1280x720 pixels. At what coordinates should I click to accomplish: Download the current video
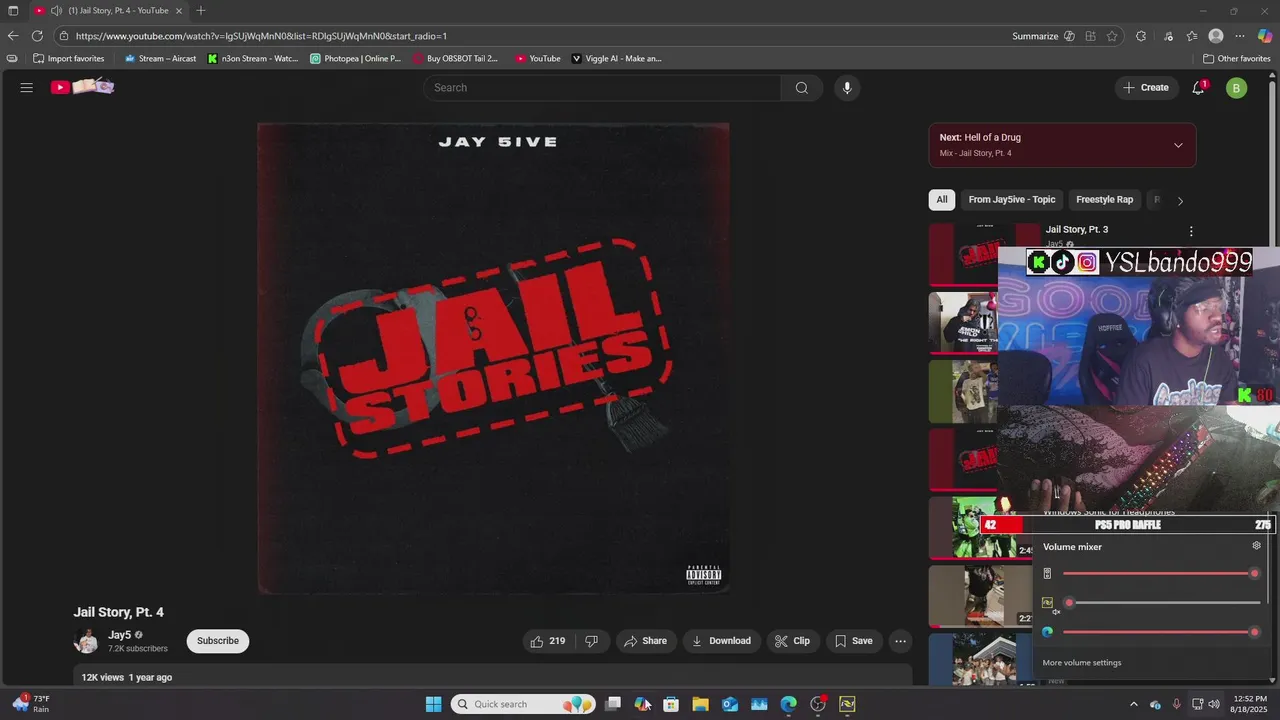(721, 641)
